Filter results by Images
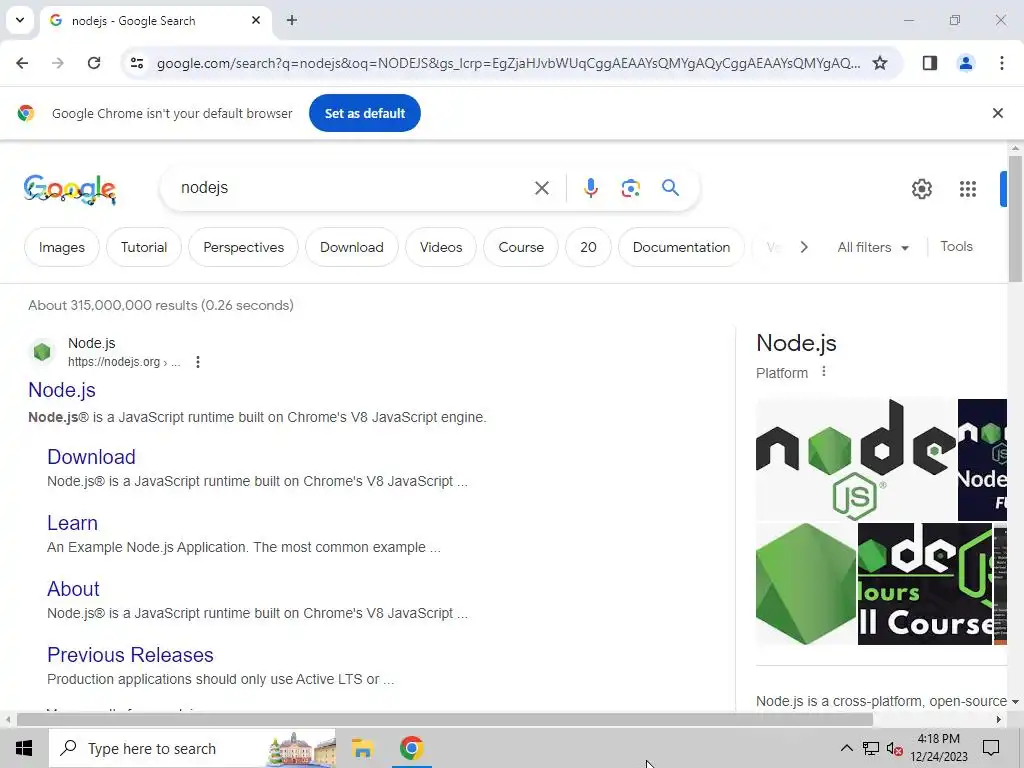Screen dimensions: 1024x768 (x=61, y=247)
